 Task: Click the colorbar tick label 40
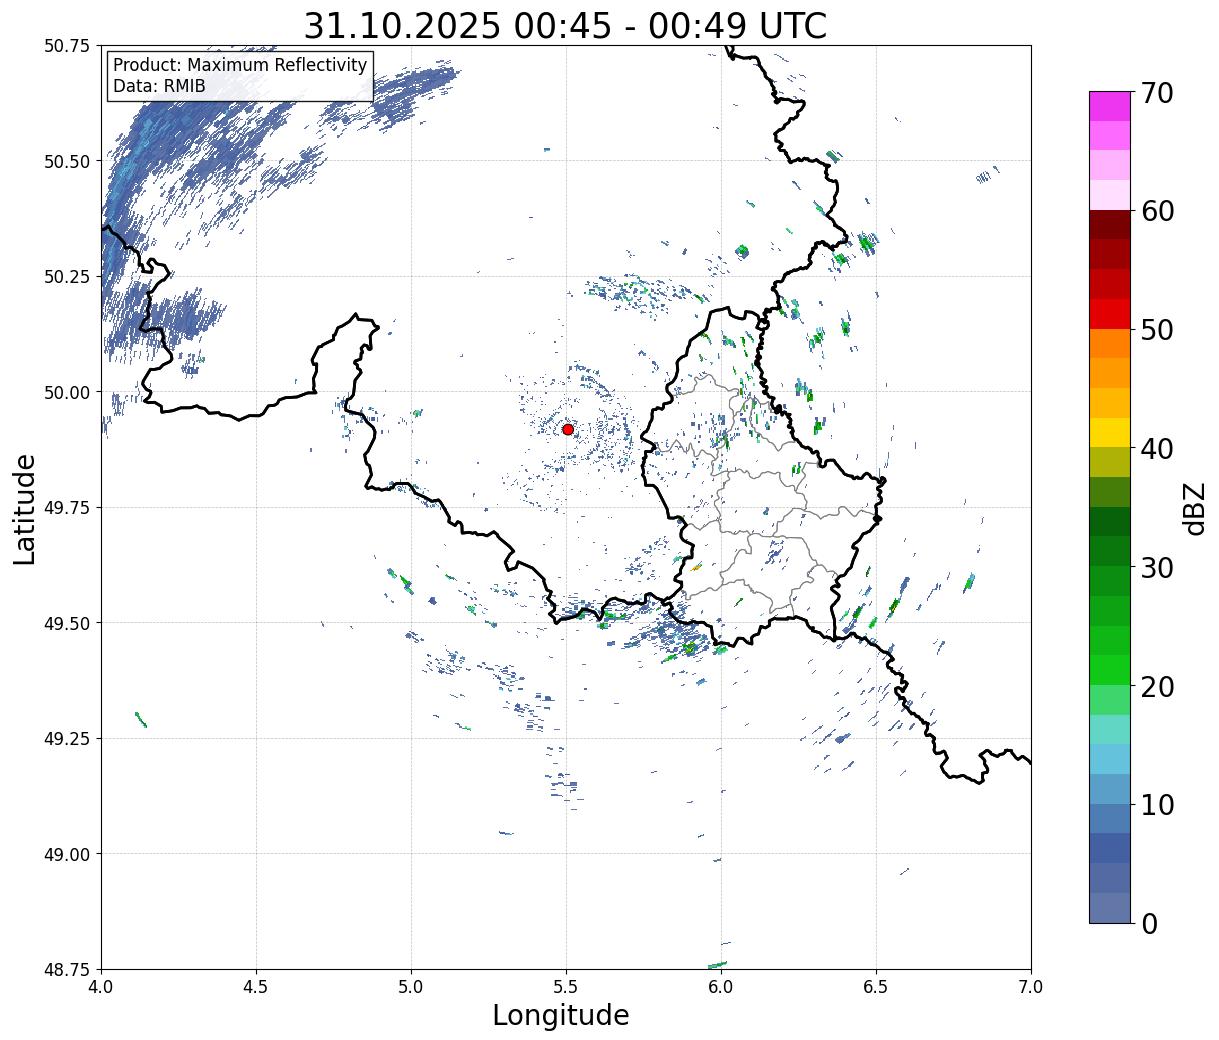pos(1156,448)
